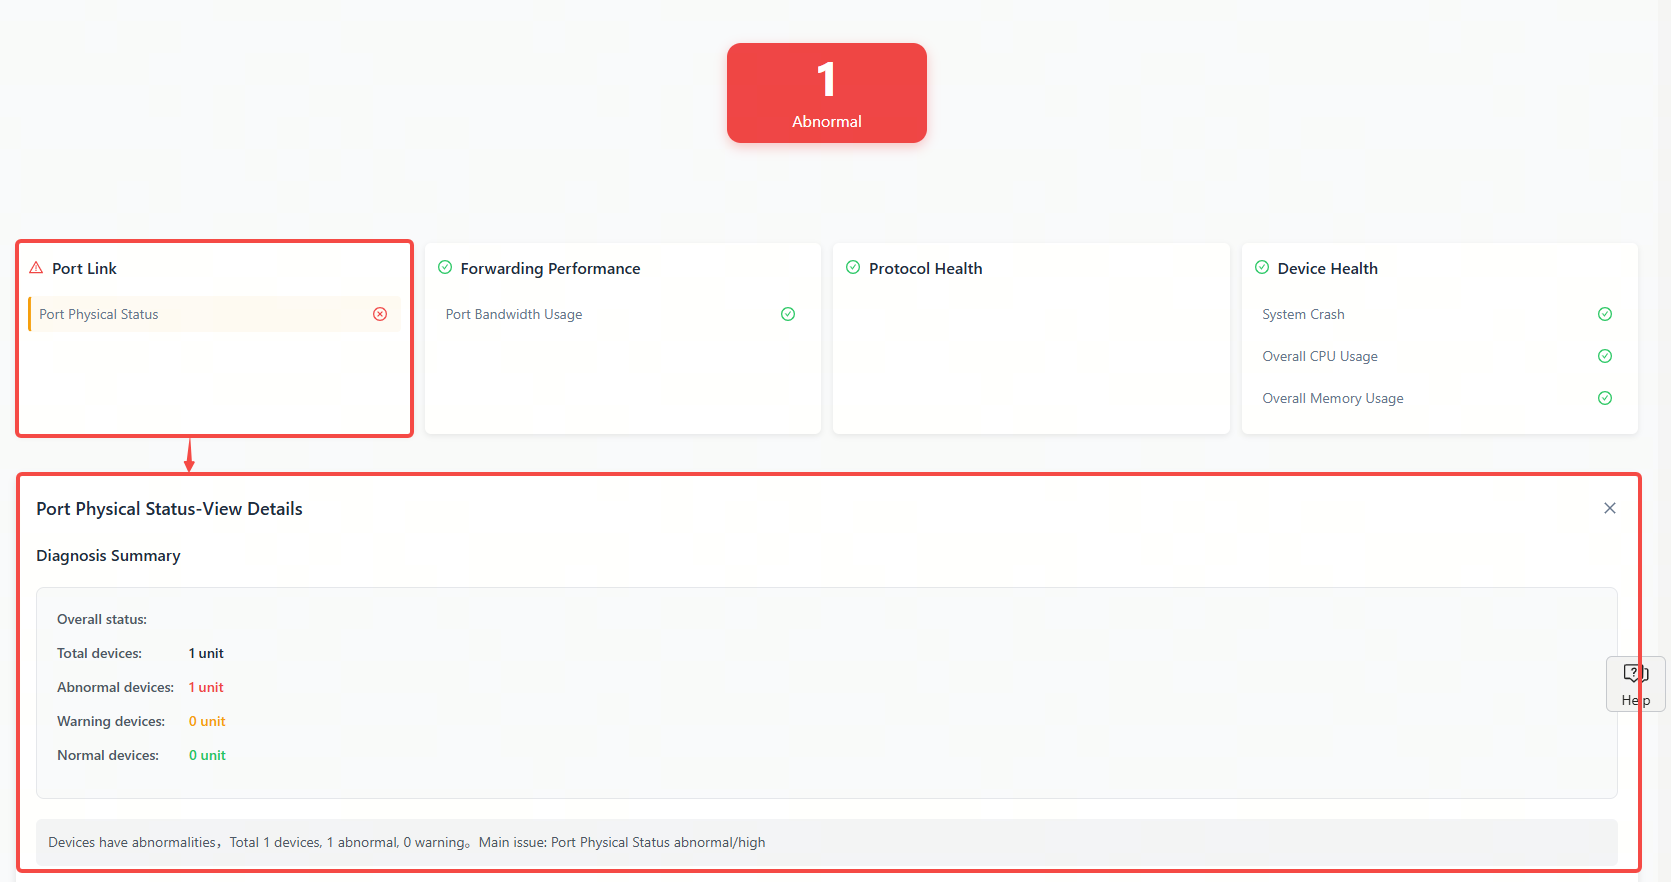Click the Overall Memory Usage status check icon
This screenshot has height=882, width=1671.
[x=1605, y=398]
